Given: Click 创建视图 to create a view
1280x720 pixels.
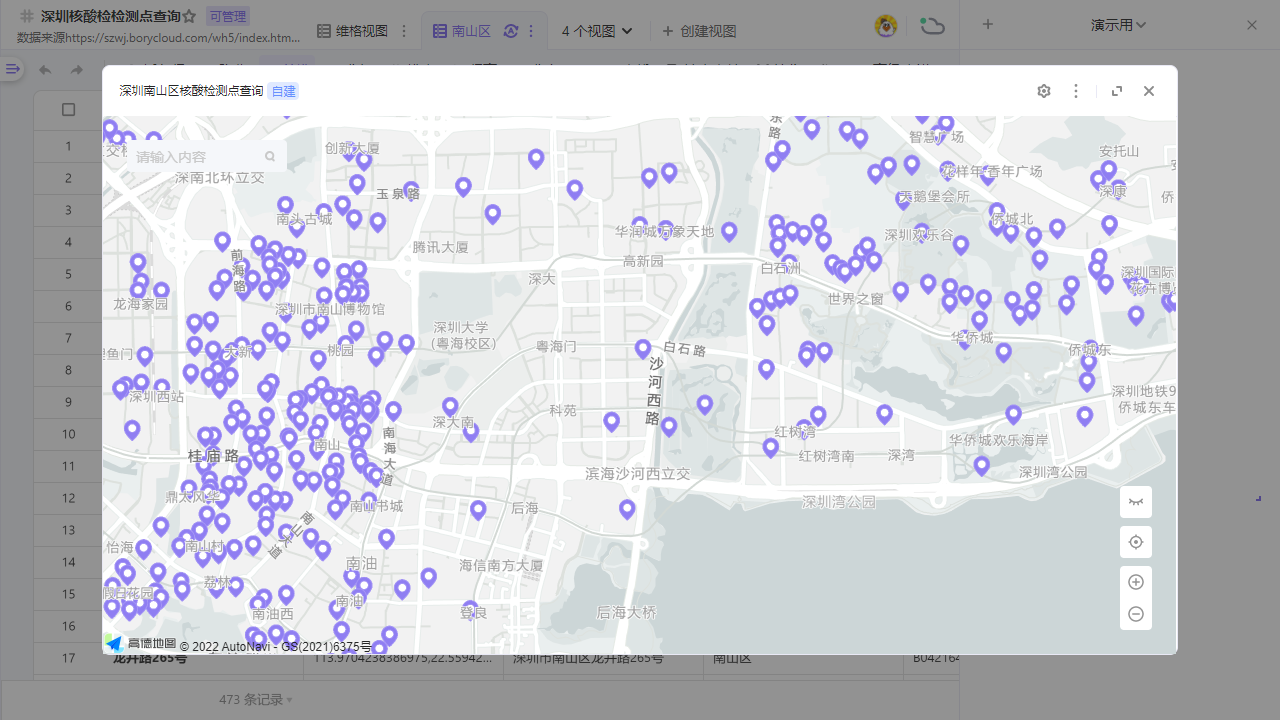Looking at the screenshot, I should (x=699, y=31).
